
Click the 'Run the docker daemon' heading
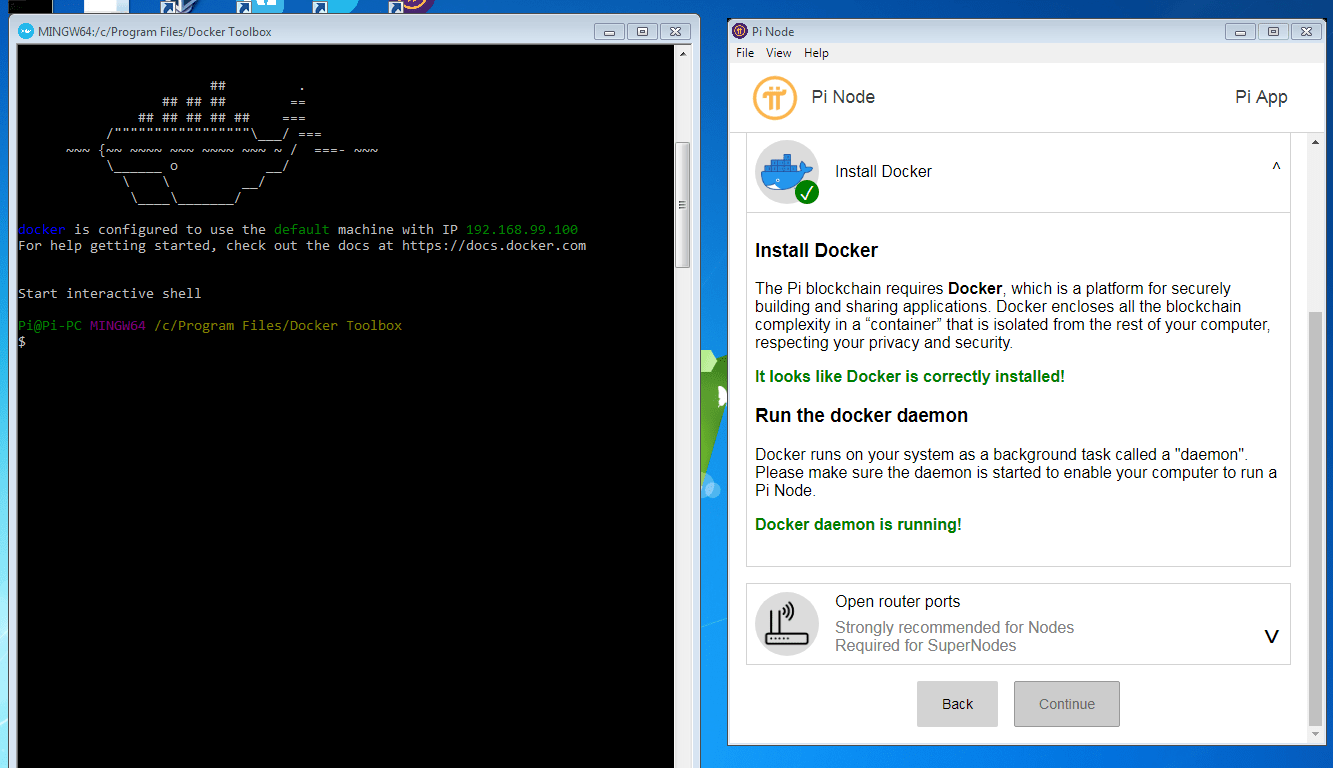click(861, 415)
